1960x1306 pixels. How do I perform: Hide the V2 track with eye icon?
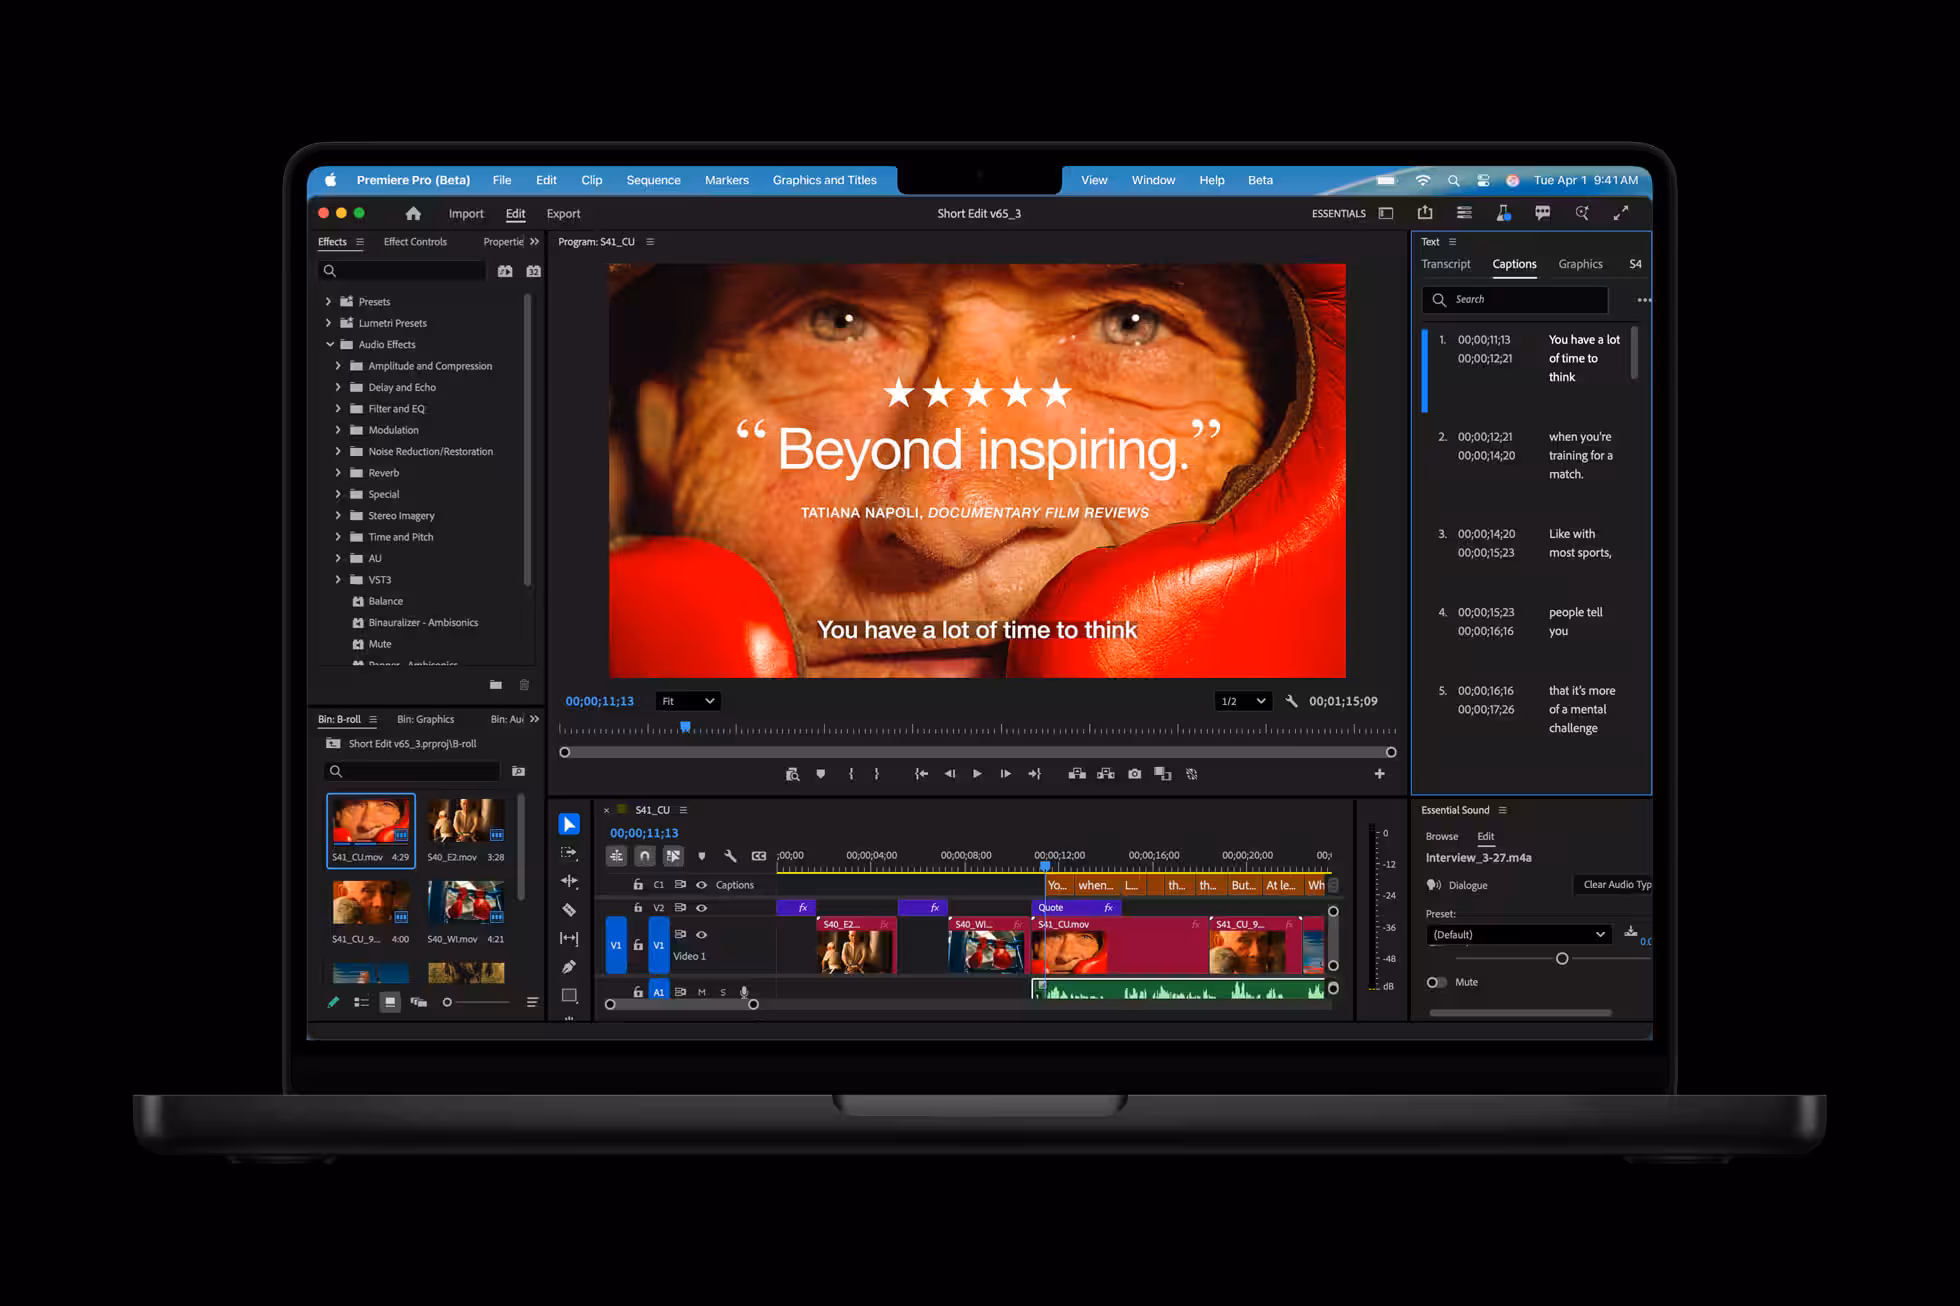[701, 908]
